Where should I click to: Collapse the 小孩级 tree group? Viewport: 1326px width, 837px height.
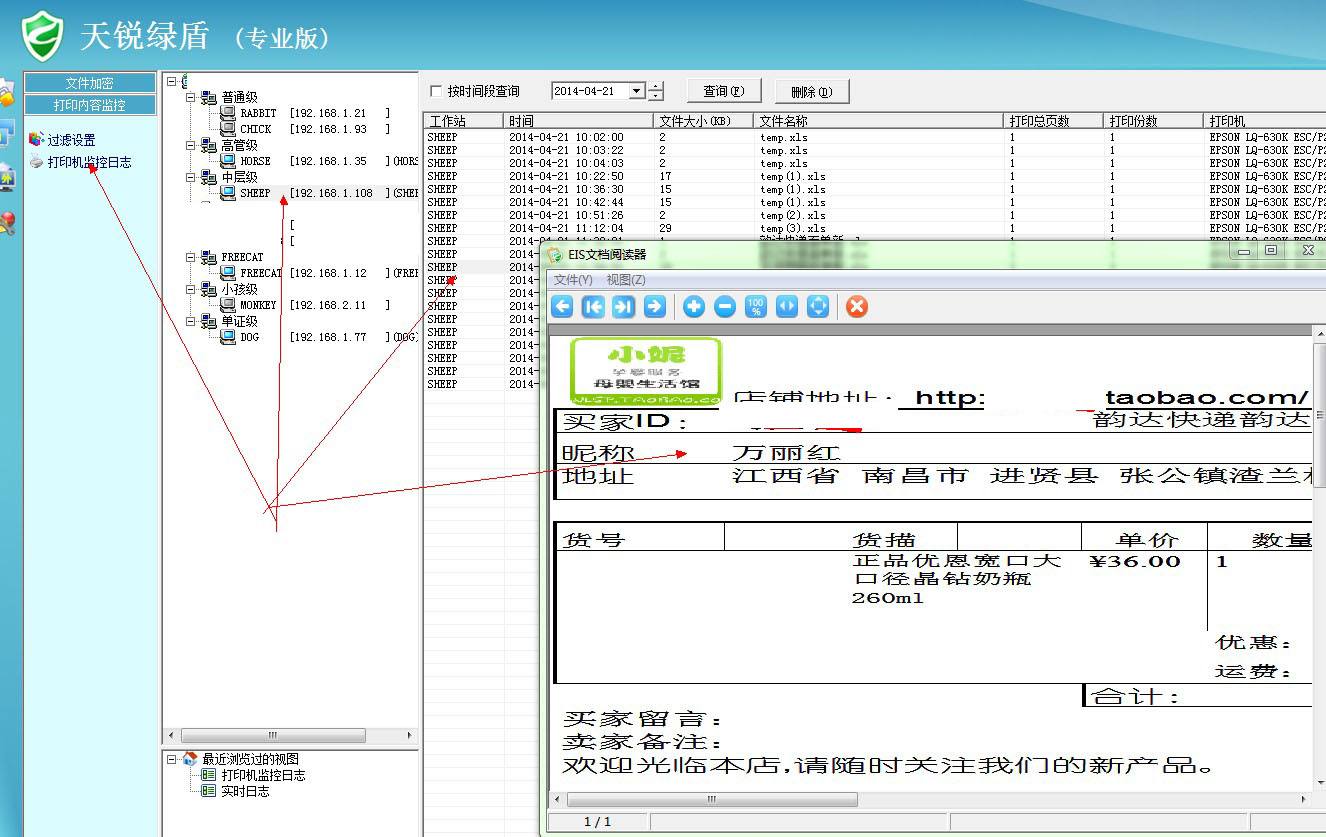pyautogui.click(x=191, y=289)
